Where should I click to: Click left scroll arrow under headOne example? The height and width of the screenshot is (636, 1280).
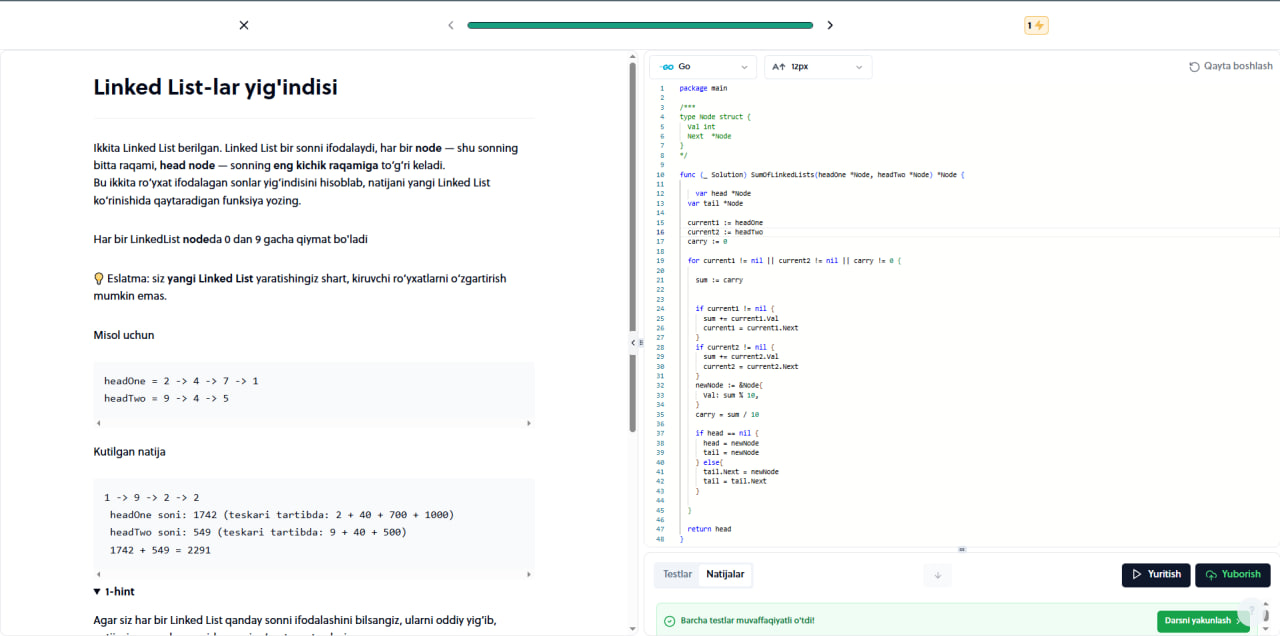coord(98,423)
